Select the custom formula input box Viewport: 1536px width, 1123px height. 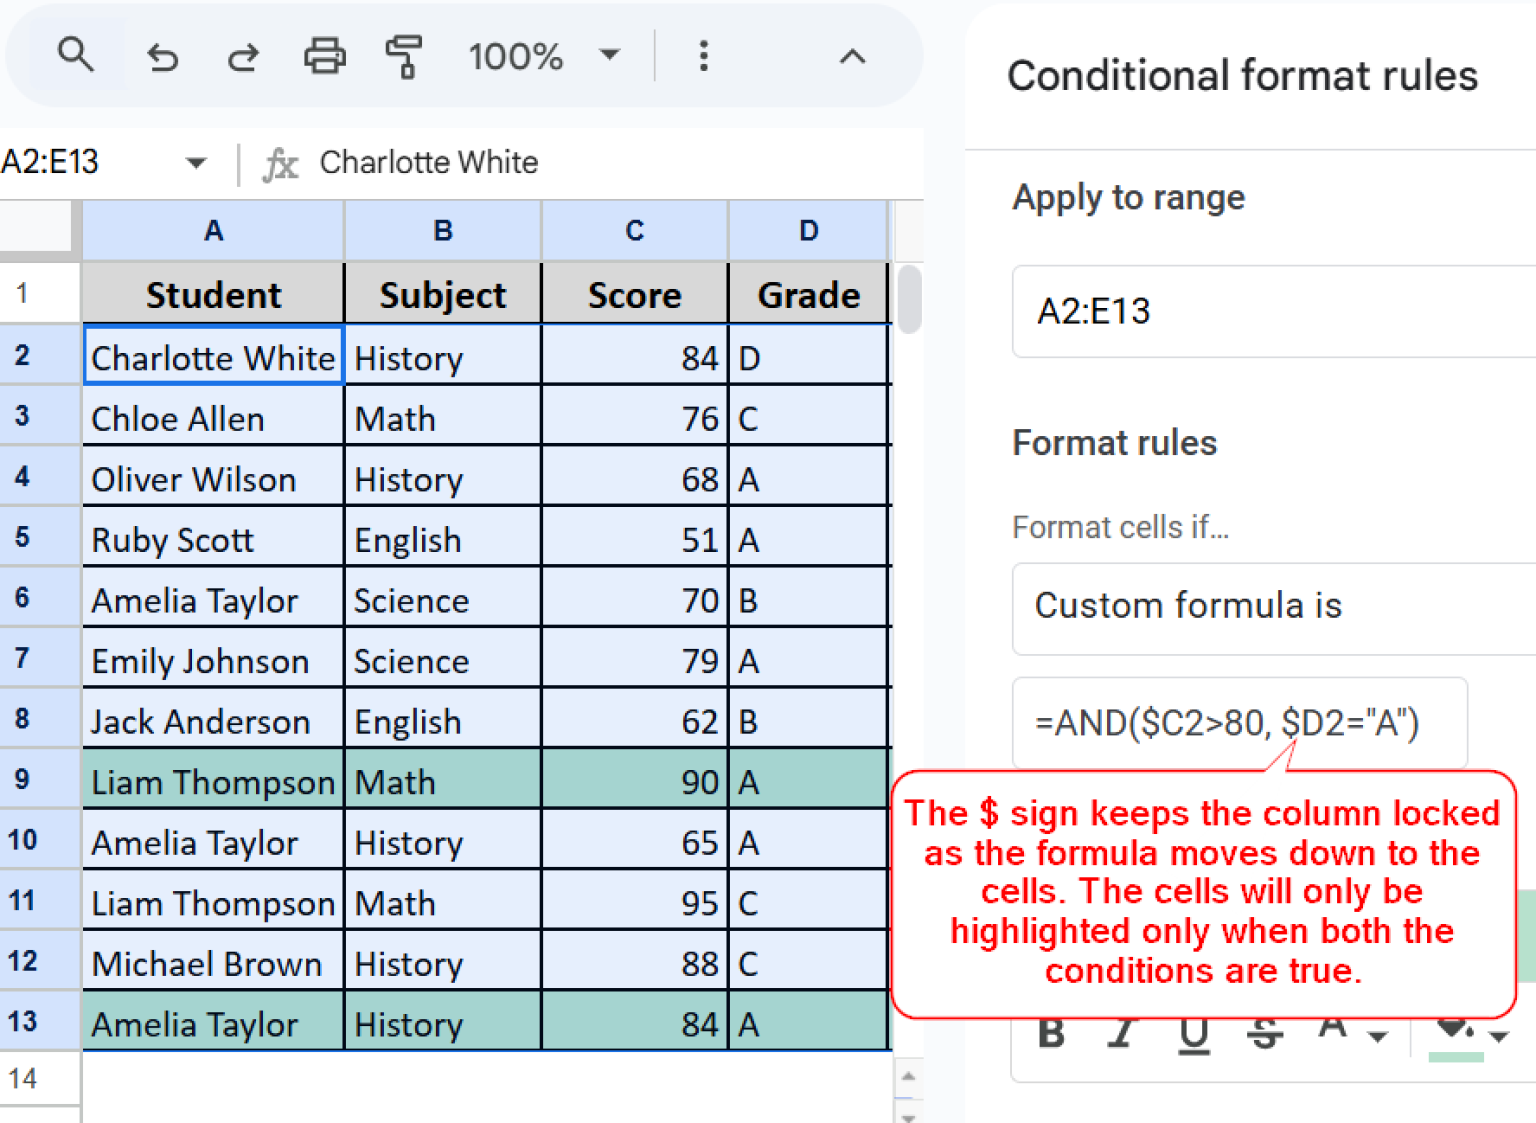pyautogui.click(x=1240, y=722)
